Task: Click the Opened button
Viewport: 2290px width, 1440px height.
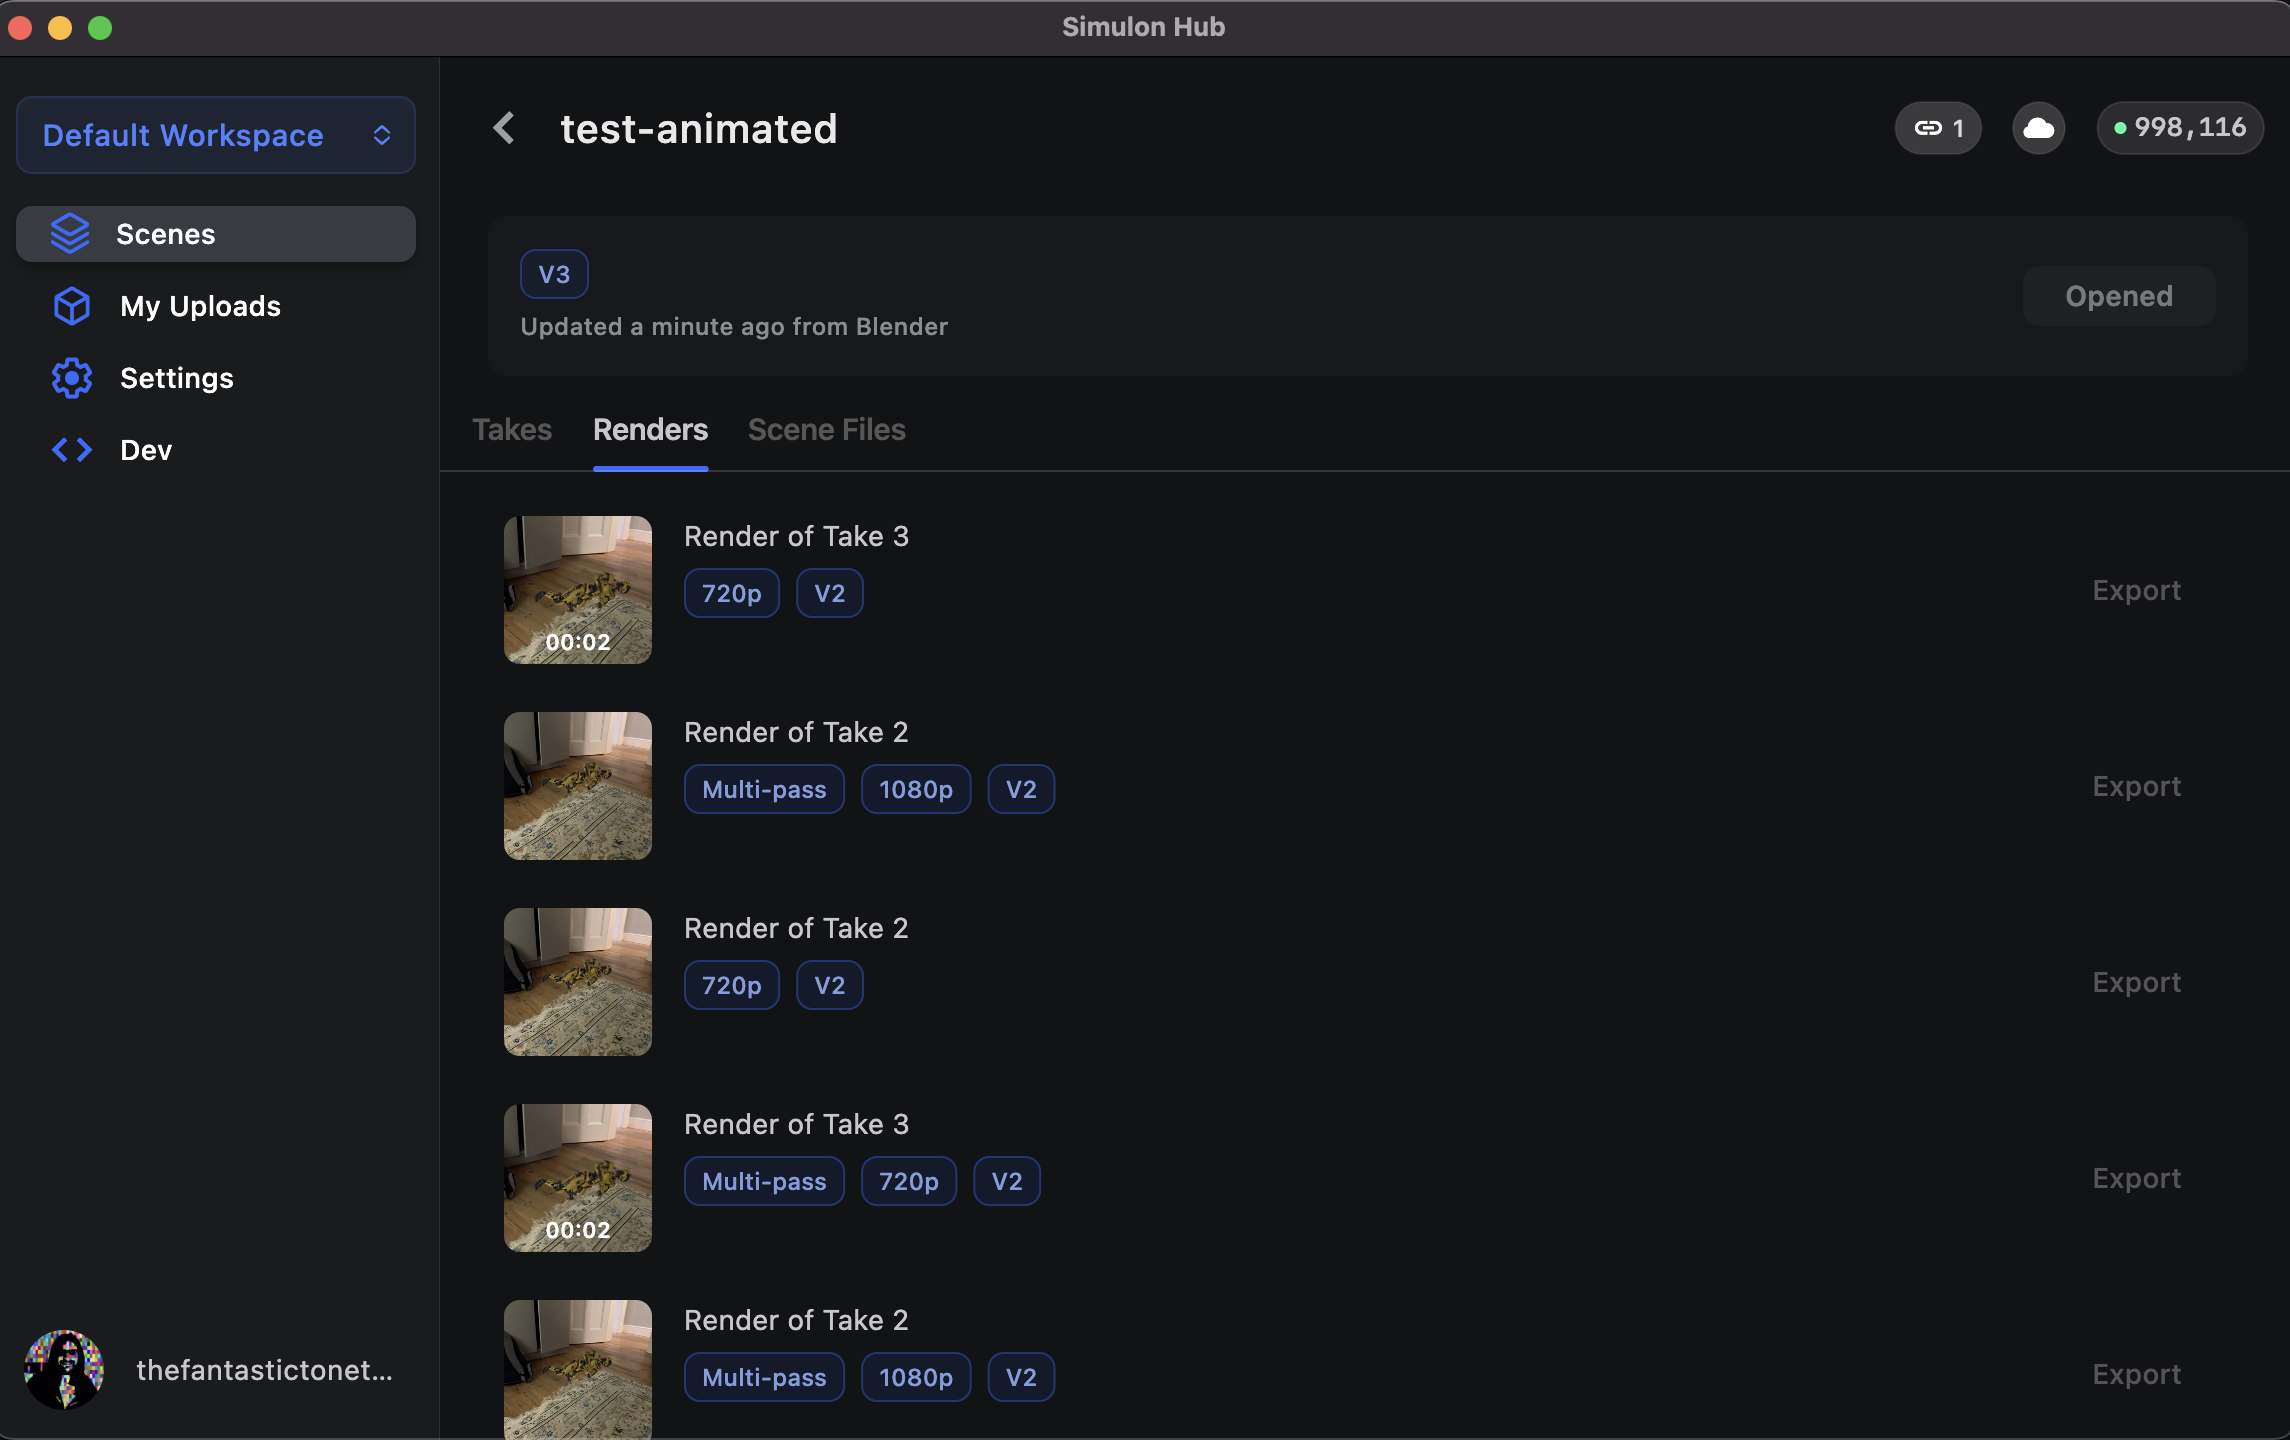Action: pos(2118,296)
